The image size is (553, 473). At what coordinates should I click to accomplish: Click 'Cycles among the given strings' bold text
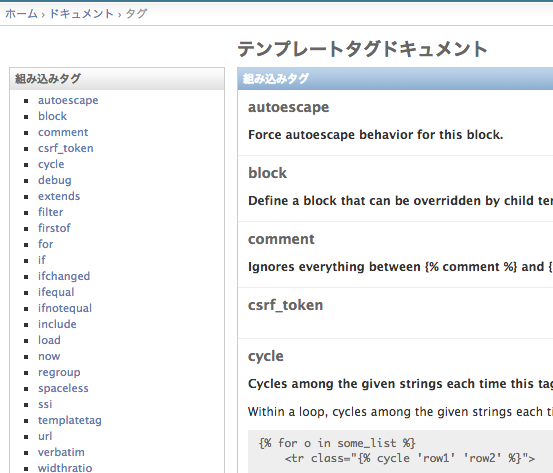click(400, 384)
